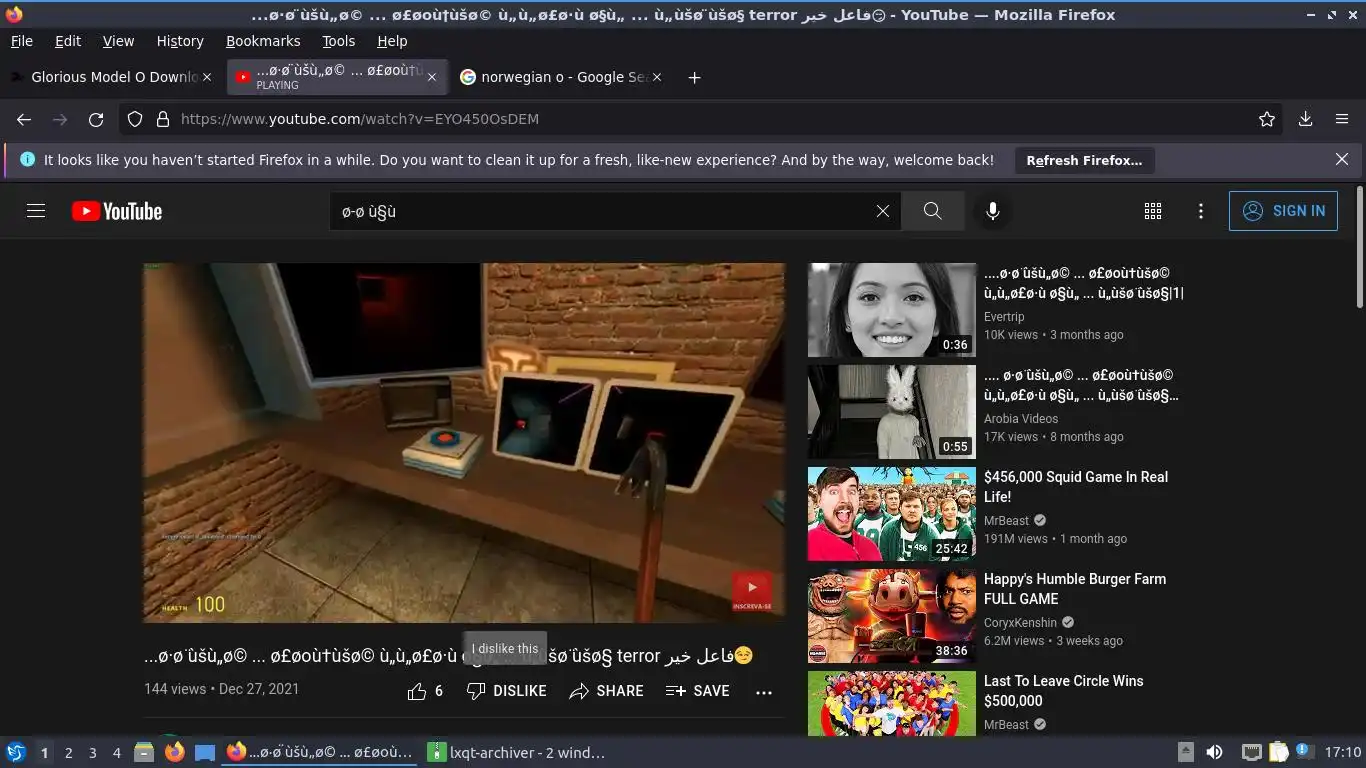Switch to lxqt-archiver taskbar window

[516, 752]
